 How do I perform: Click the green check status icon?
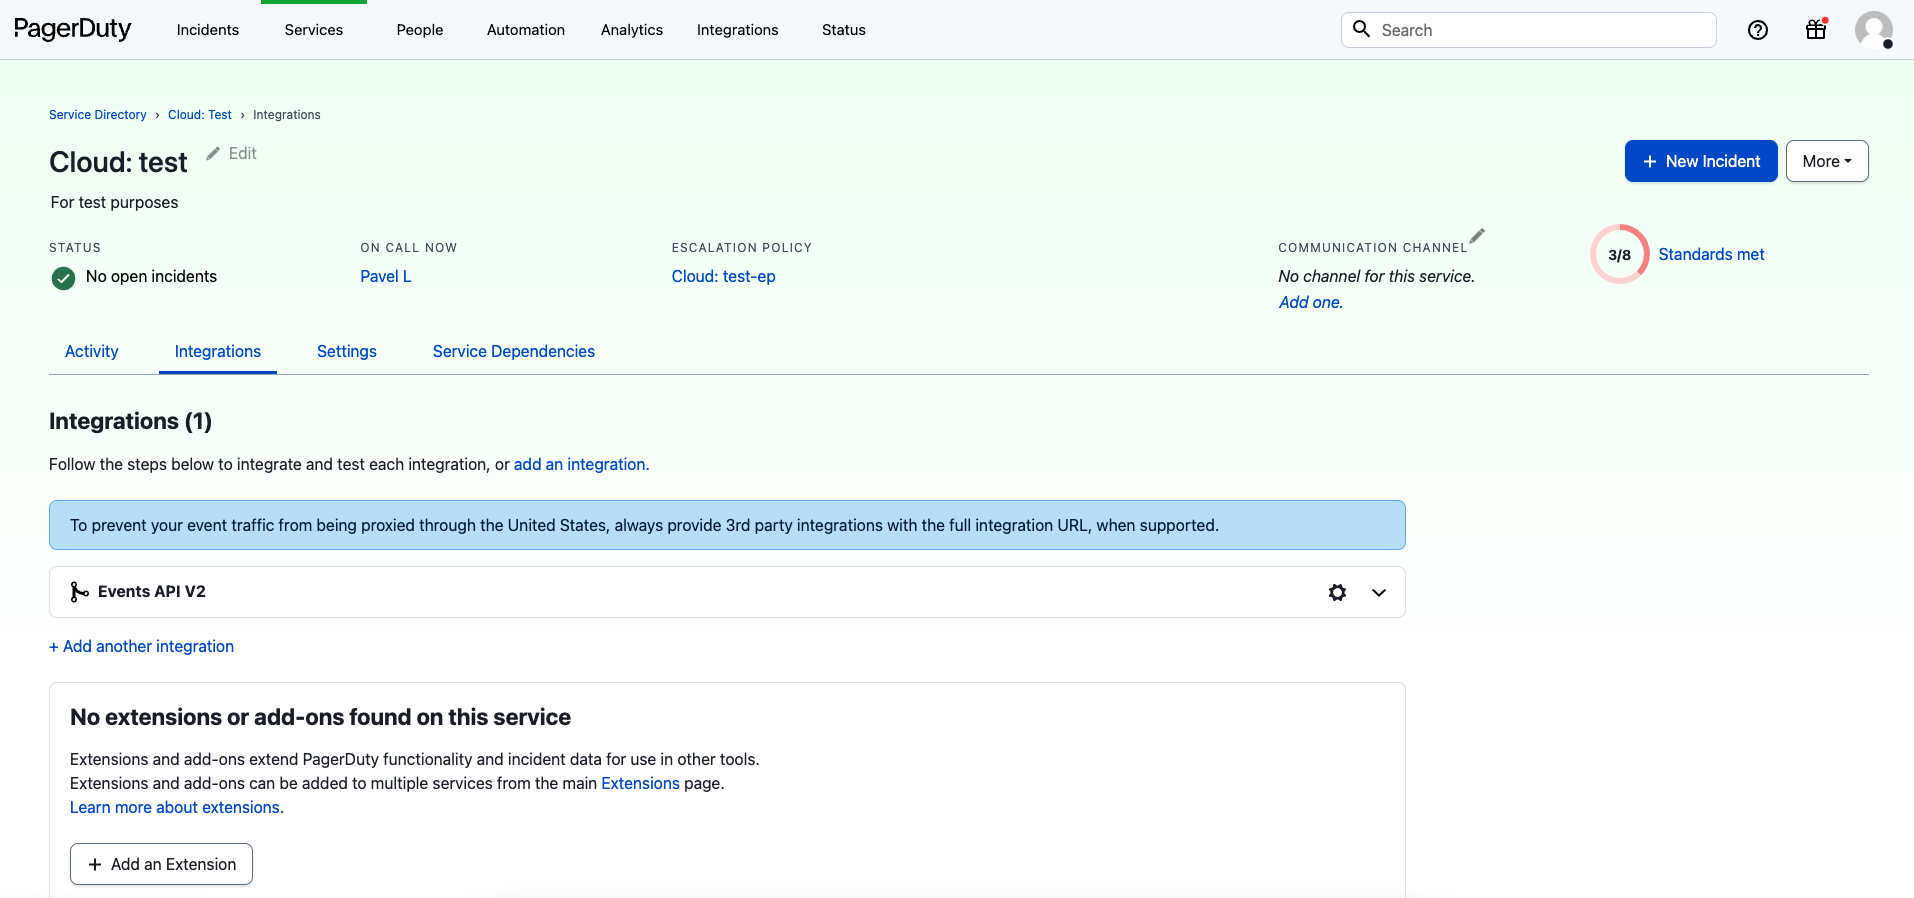(x=63, y=278)
